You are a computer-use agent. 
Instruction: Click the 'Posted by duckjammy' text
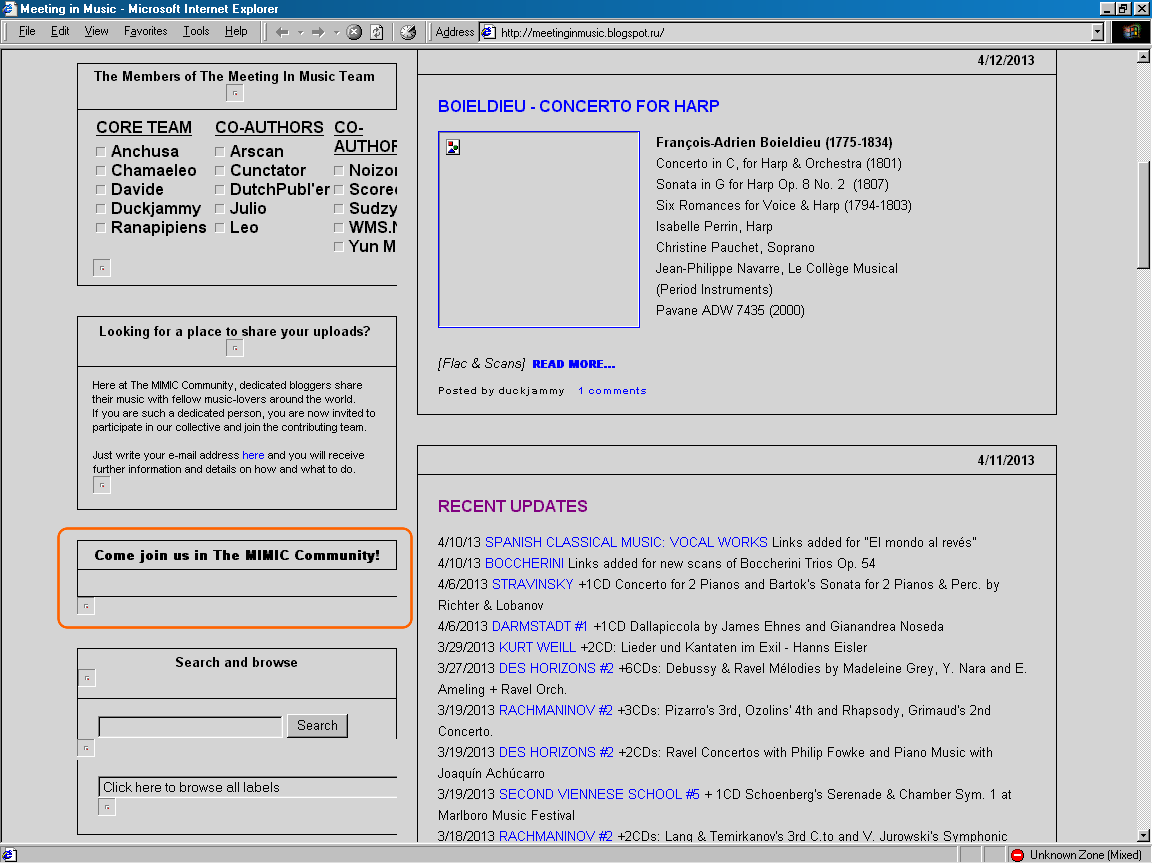(x=501, y=391)
